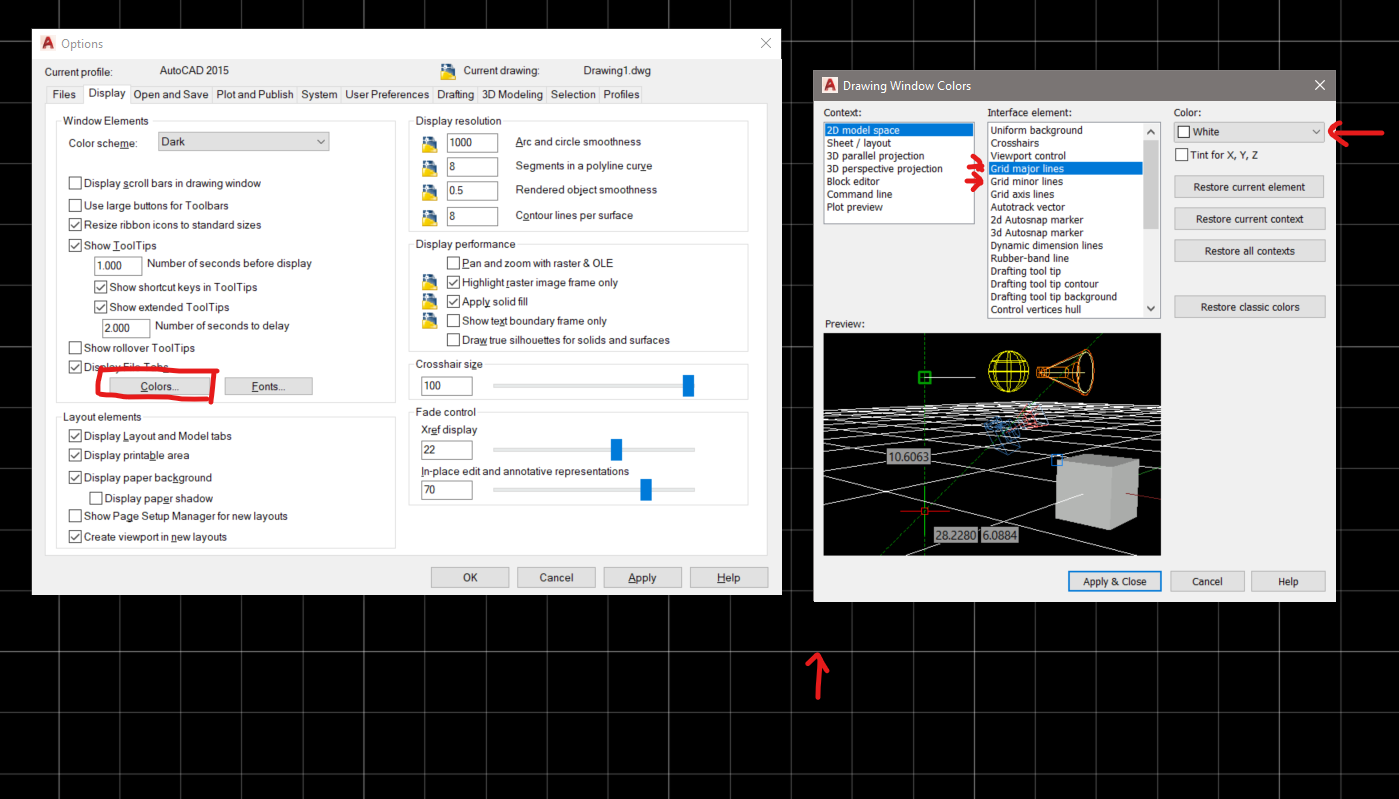The height and width of the screenshot is (799, 1399).
Task: Open the Color scheme dropdown
Action: (242, 141)
